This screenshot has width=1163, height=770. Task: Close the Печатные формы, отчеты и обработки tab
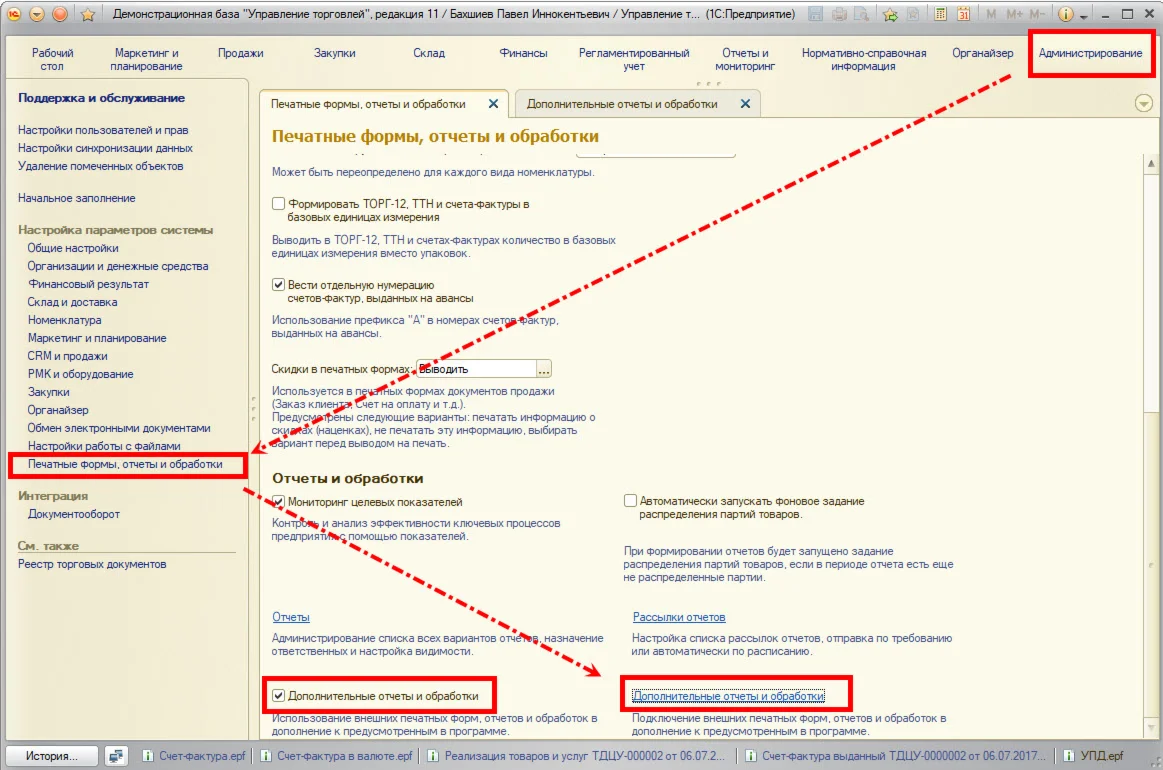(493, 104)
